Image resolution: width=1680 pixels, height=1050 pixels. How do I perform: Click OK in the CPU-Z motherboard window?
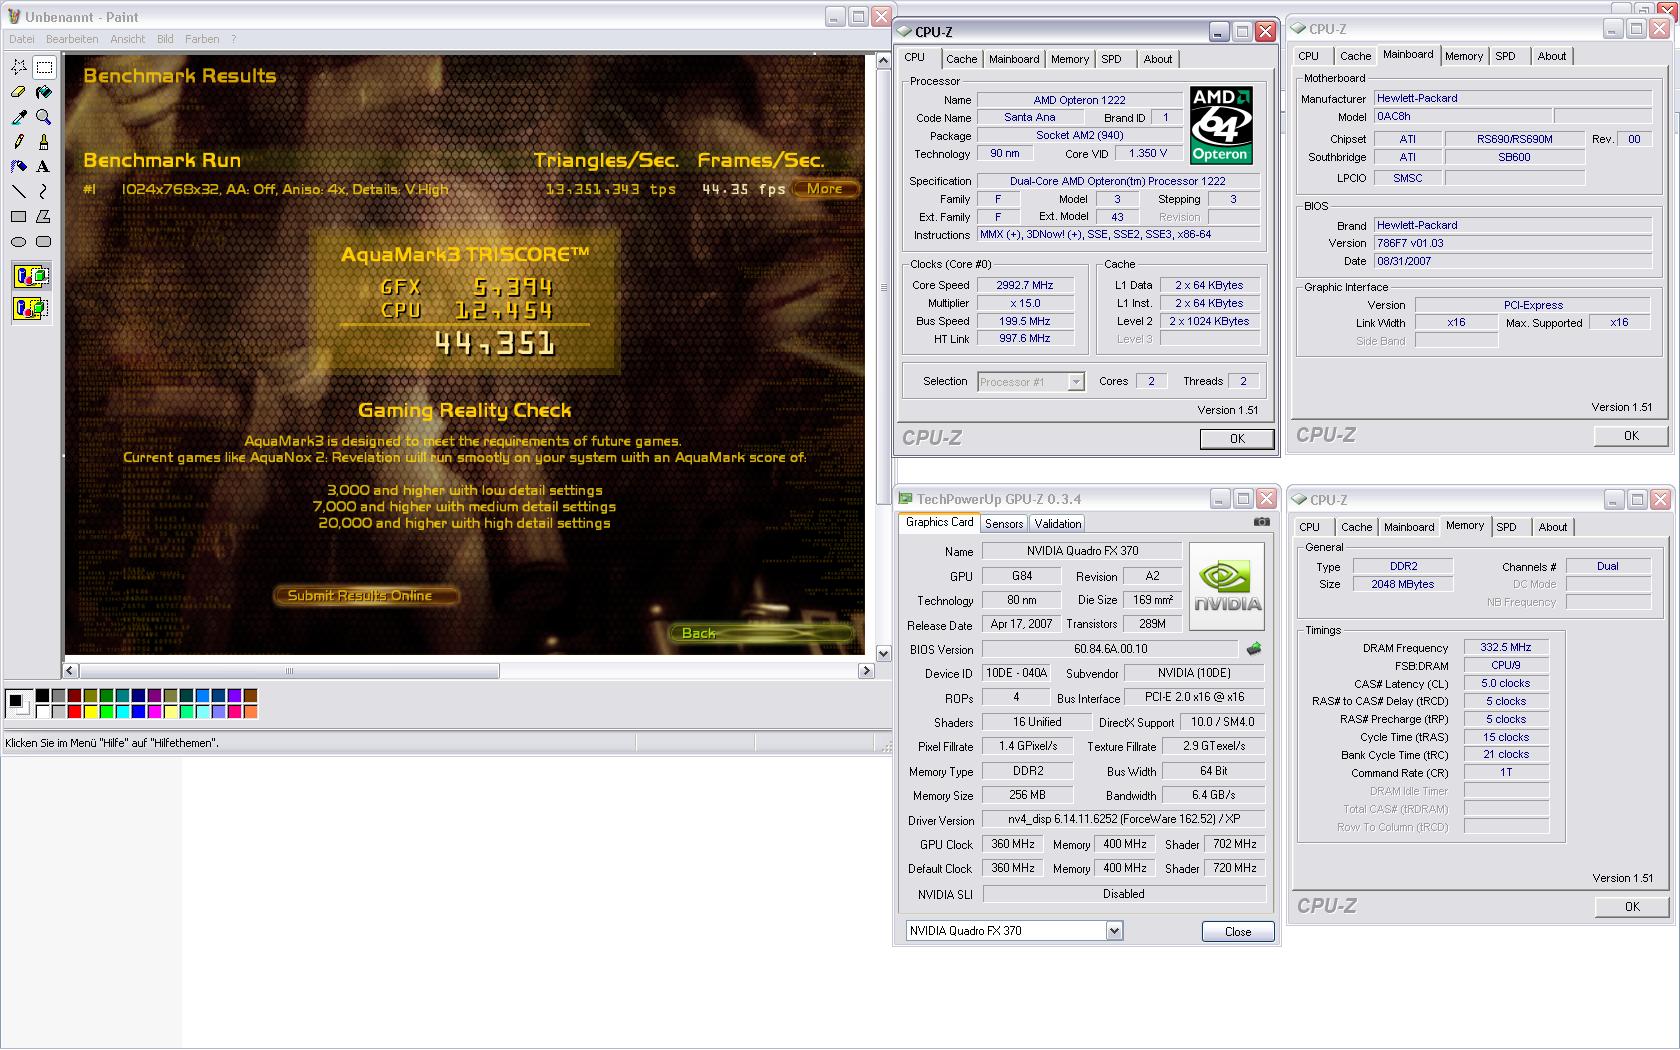coord(1631,436)
